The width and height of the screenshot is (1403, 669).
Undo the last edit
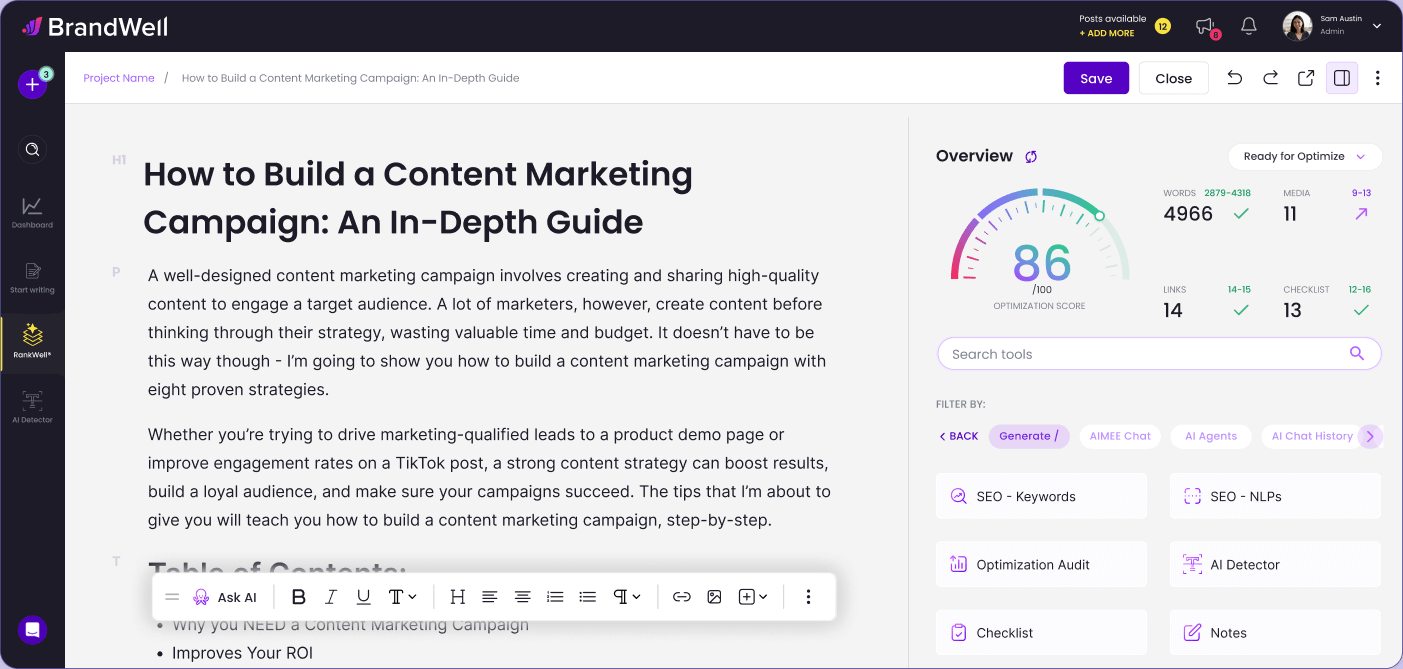coord(1234,78)
